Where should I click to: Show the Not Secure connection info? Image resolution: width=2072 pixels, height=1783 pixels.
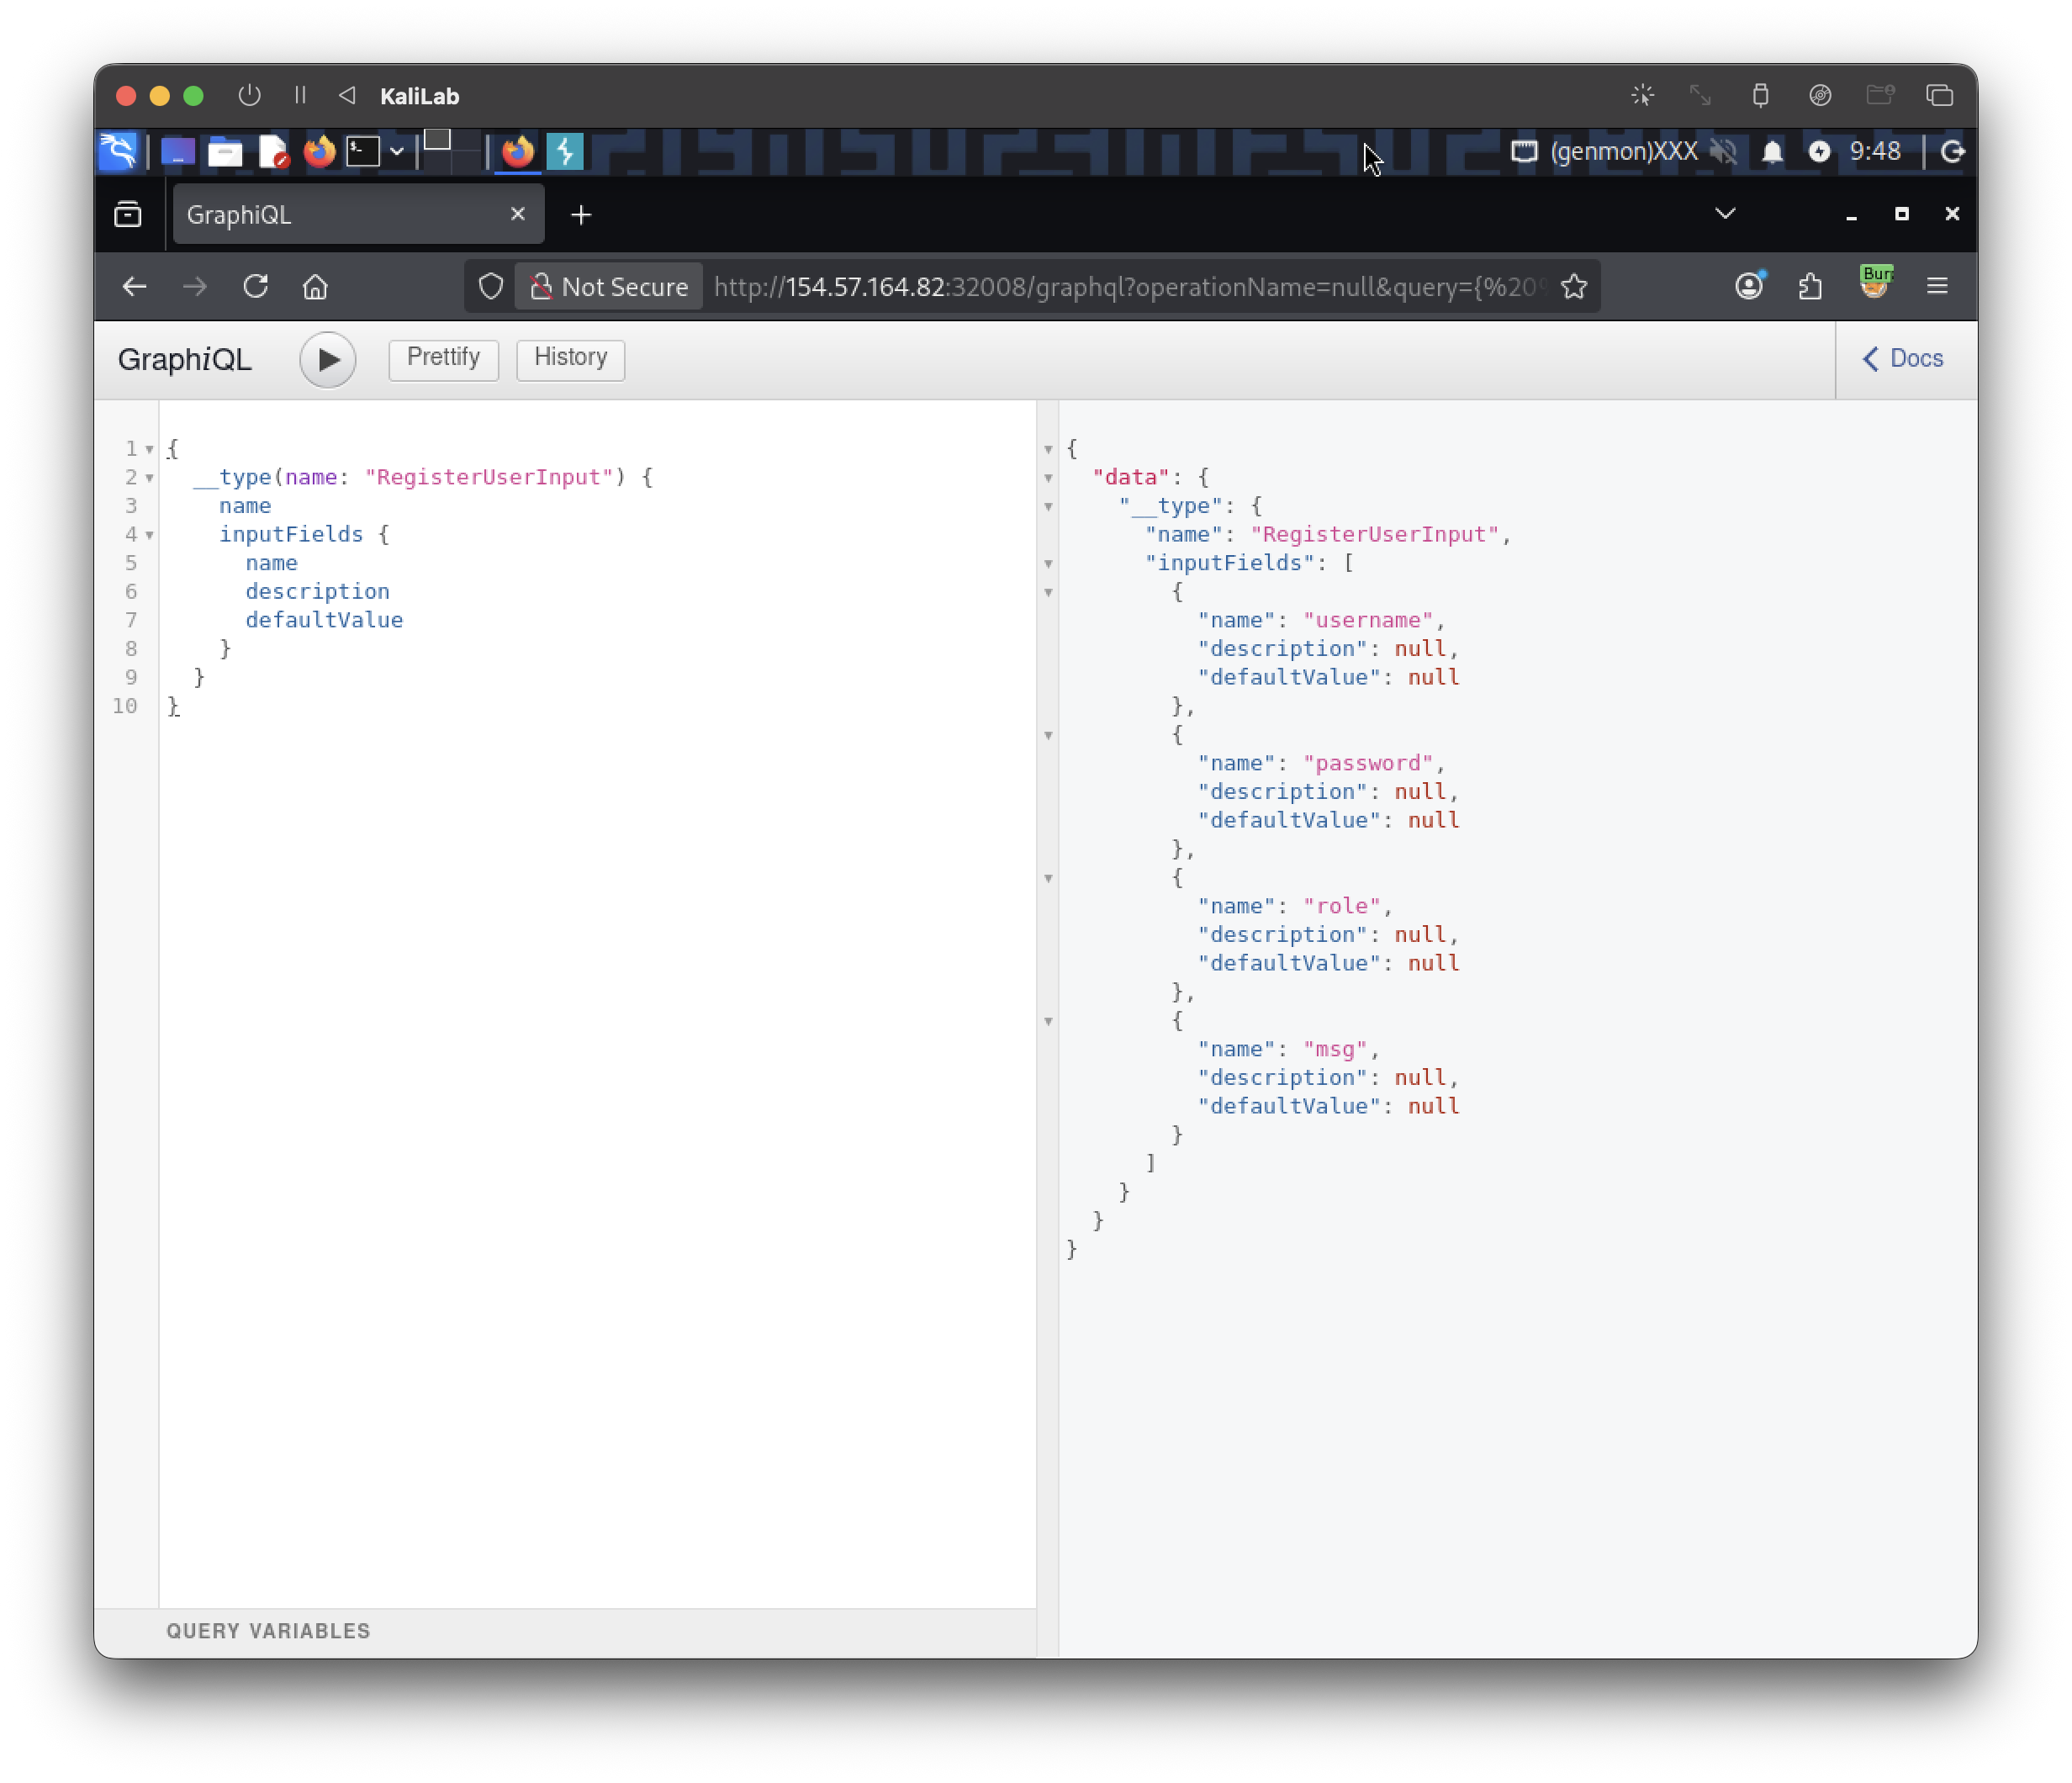(609, 287)
